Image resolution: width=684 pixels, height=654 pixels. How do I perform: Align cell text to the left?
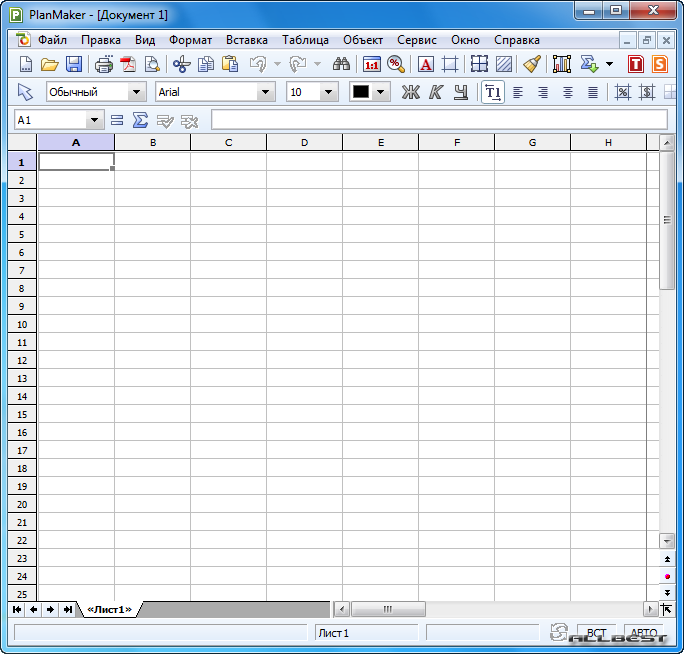pos(518,92)
